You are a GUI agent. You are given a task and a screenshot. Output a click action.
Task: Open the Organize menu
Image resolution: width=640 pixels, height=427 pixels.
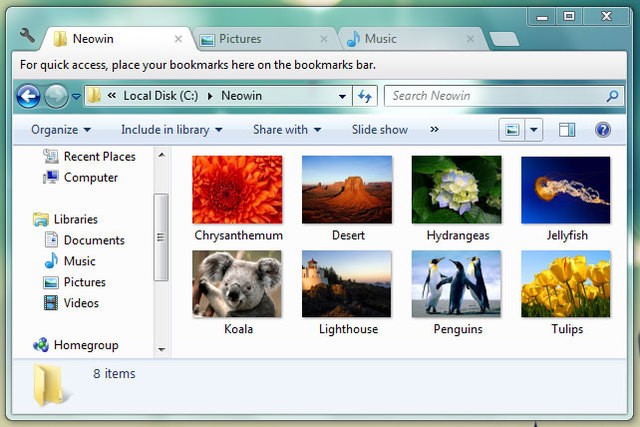coord(61,130)
